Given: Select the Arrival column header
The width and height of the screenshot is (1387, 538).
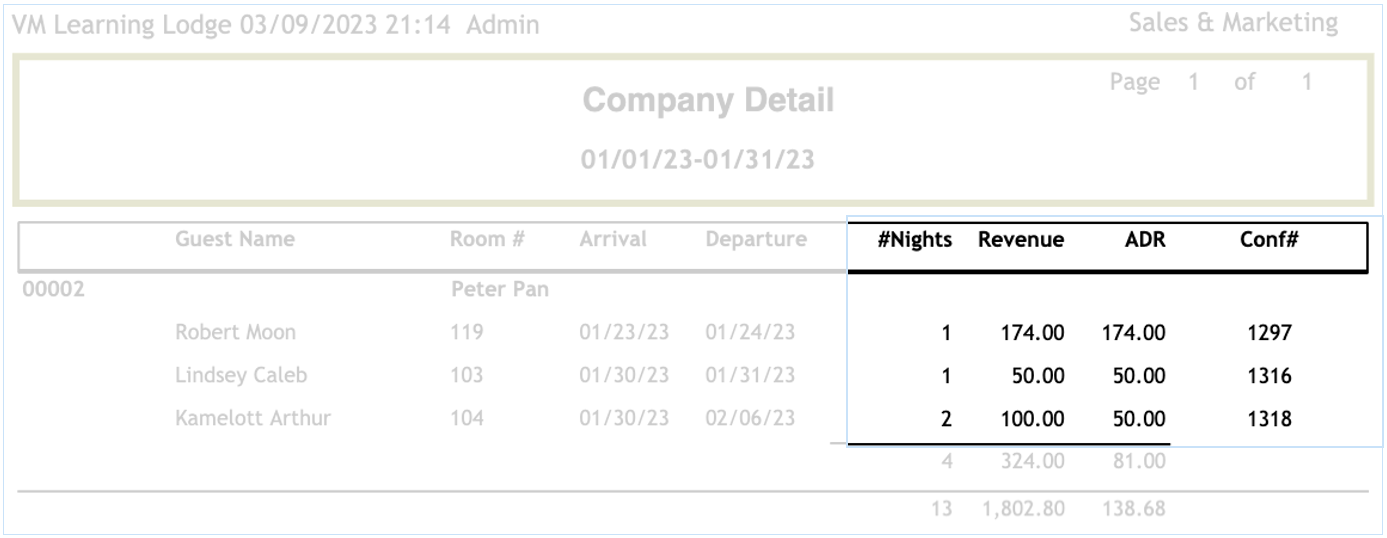Looking at the screenshot, I should coord(613,240).
